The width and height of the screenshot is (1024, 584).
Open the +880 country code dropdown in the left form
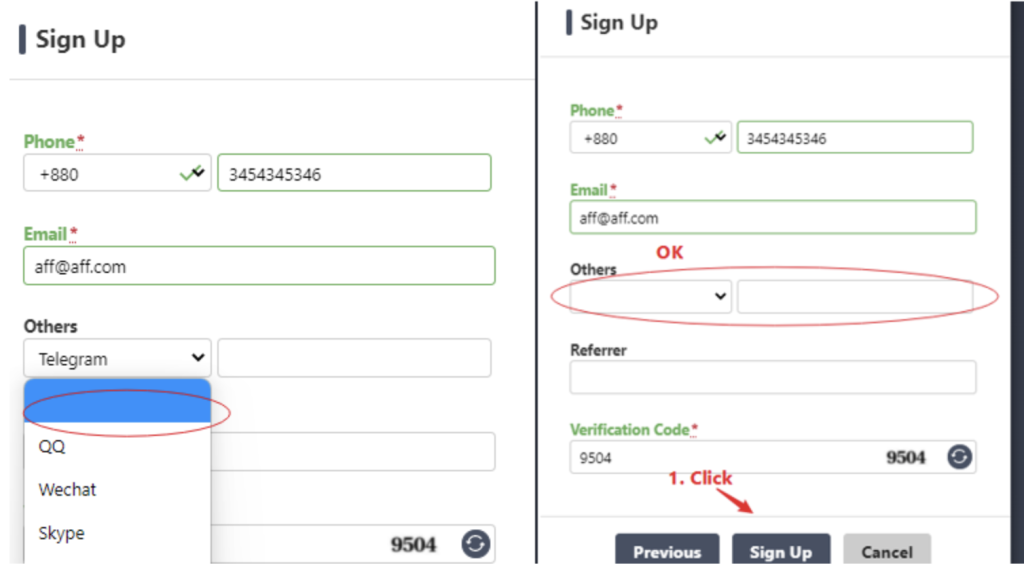point(117,174)
